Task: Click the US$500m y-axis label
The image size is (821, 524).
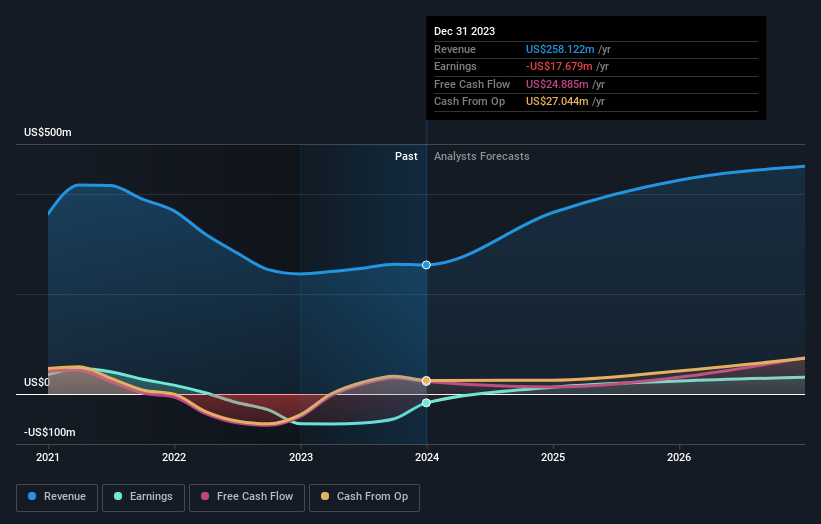Action: click(48, 132)
